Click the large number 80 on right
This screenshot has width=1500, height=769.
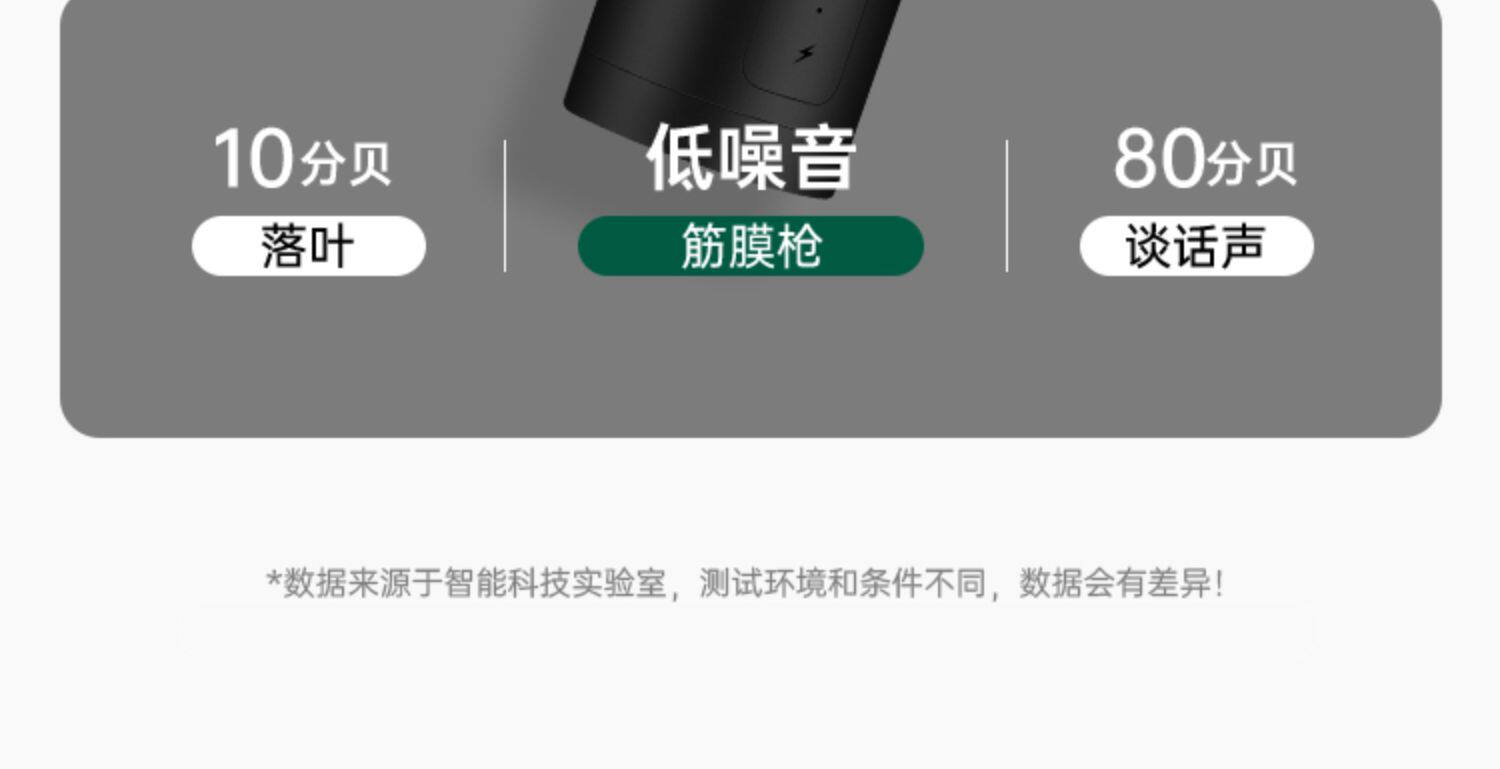click(1158, 159)
